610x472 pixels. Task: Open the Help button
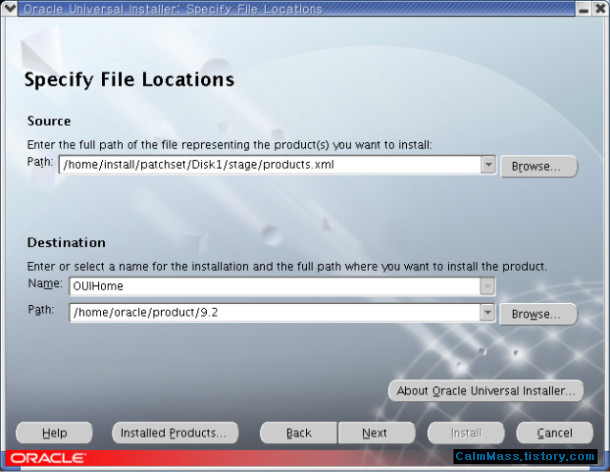[54, 433]
